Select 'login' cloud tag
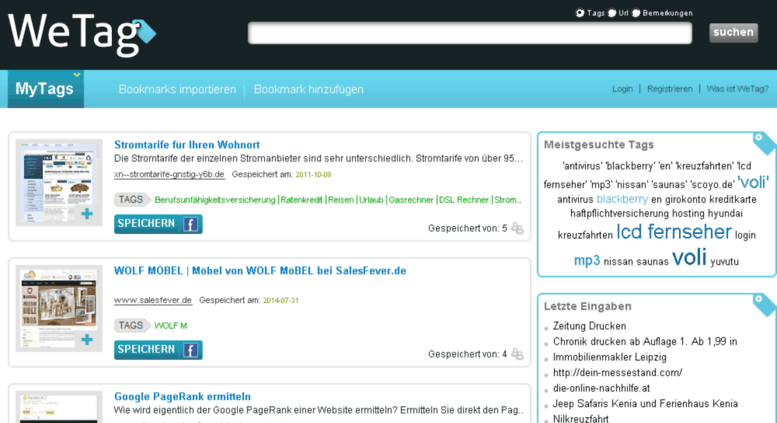The image size is (777, 423). point(745,235)
